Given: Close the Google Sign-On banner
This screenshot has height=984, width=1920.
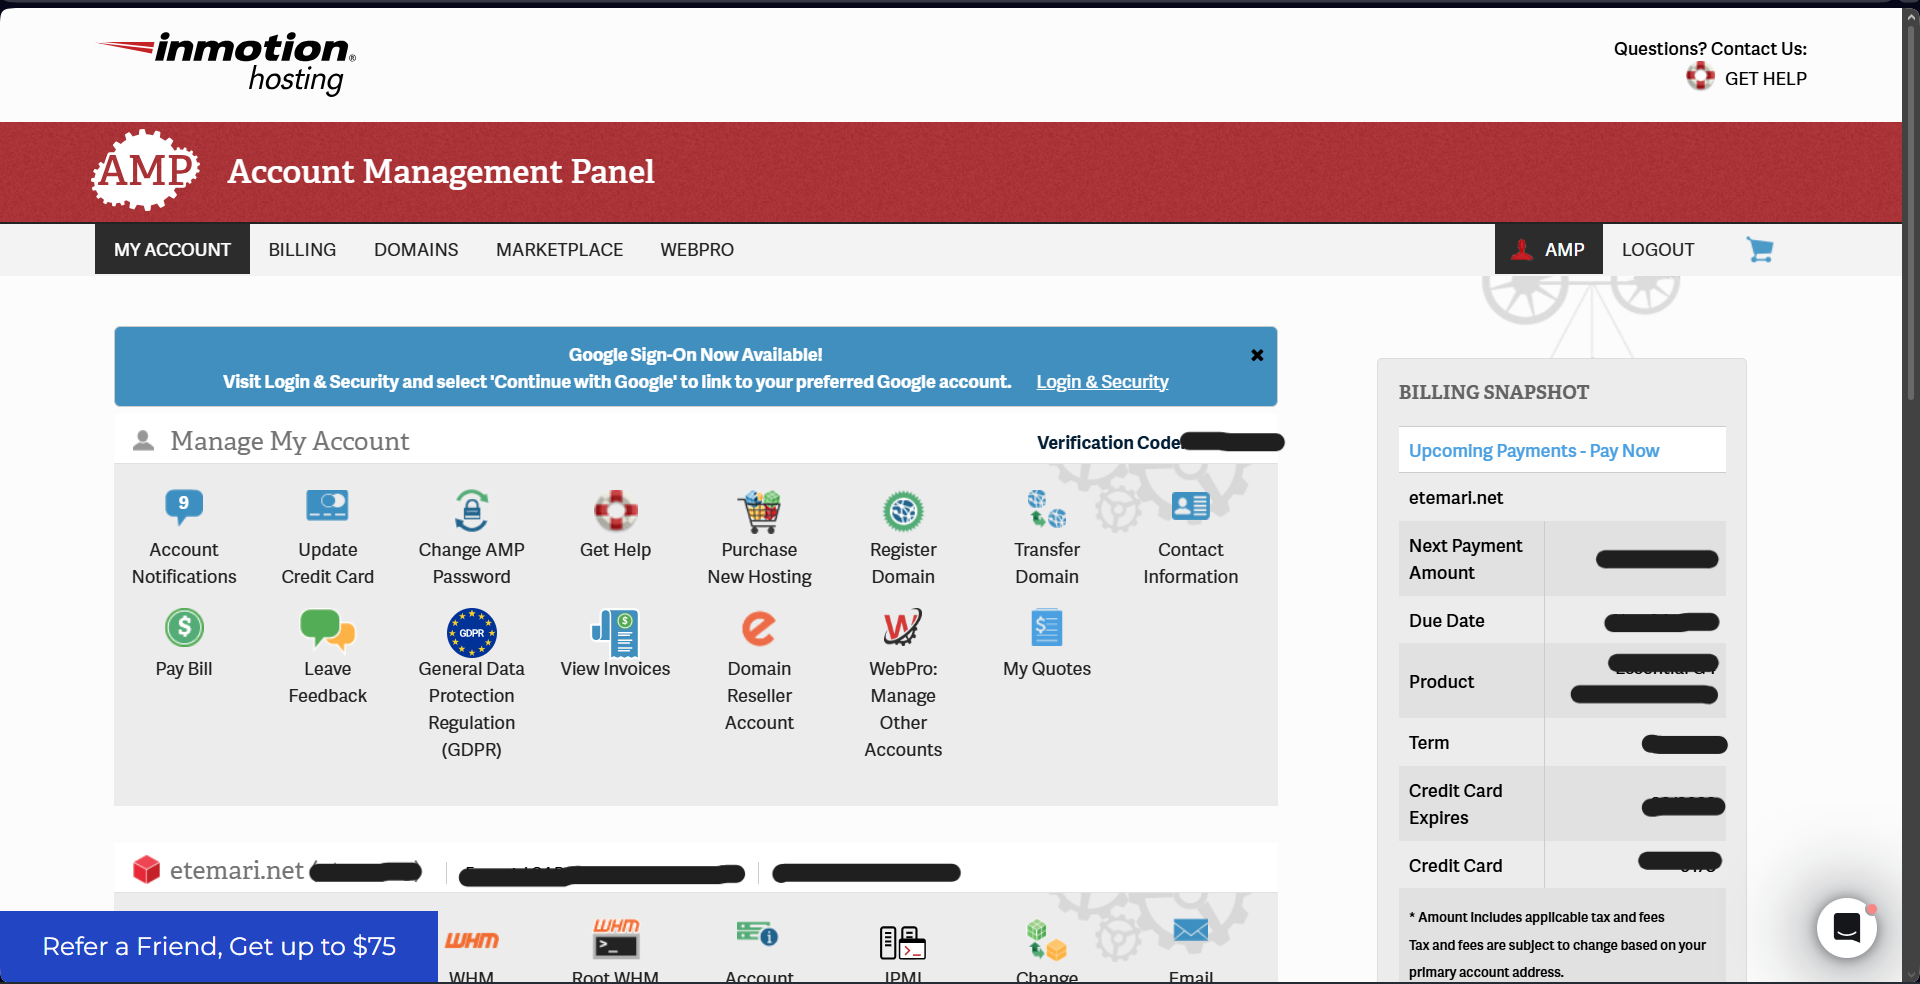Looking at the screenshot, I should (x=1257, y=355).
